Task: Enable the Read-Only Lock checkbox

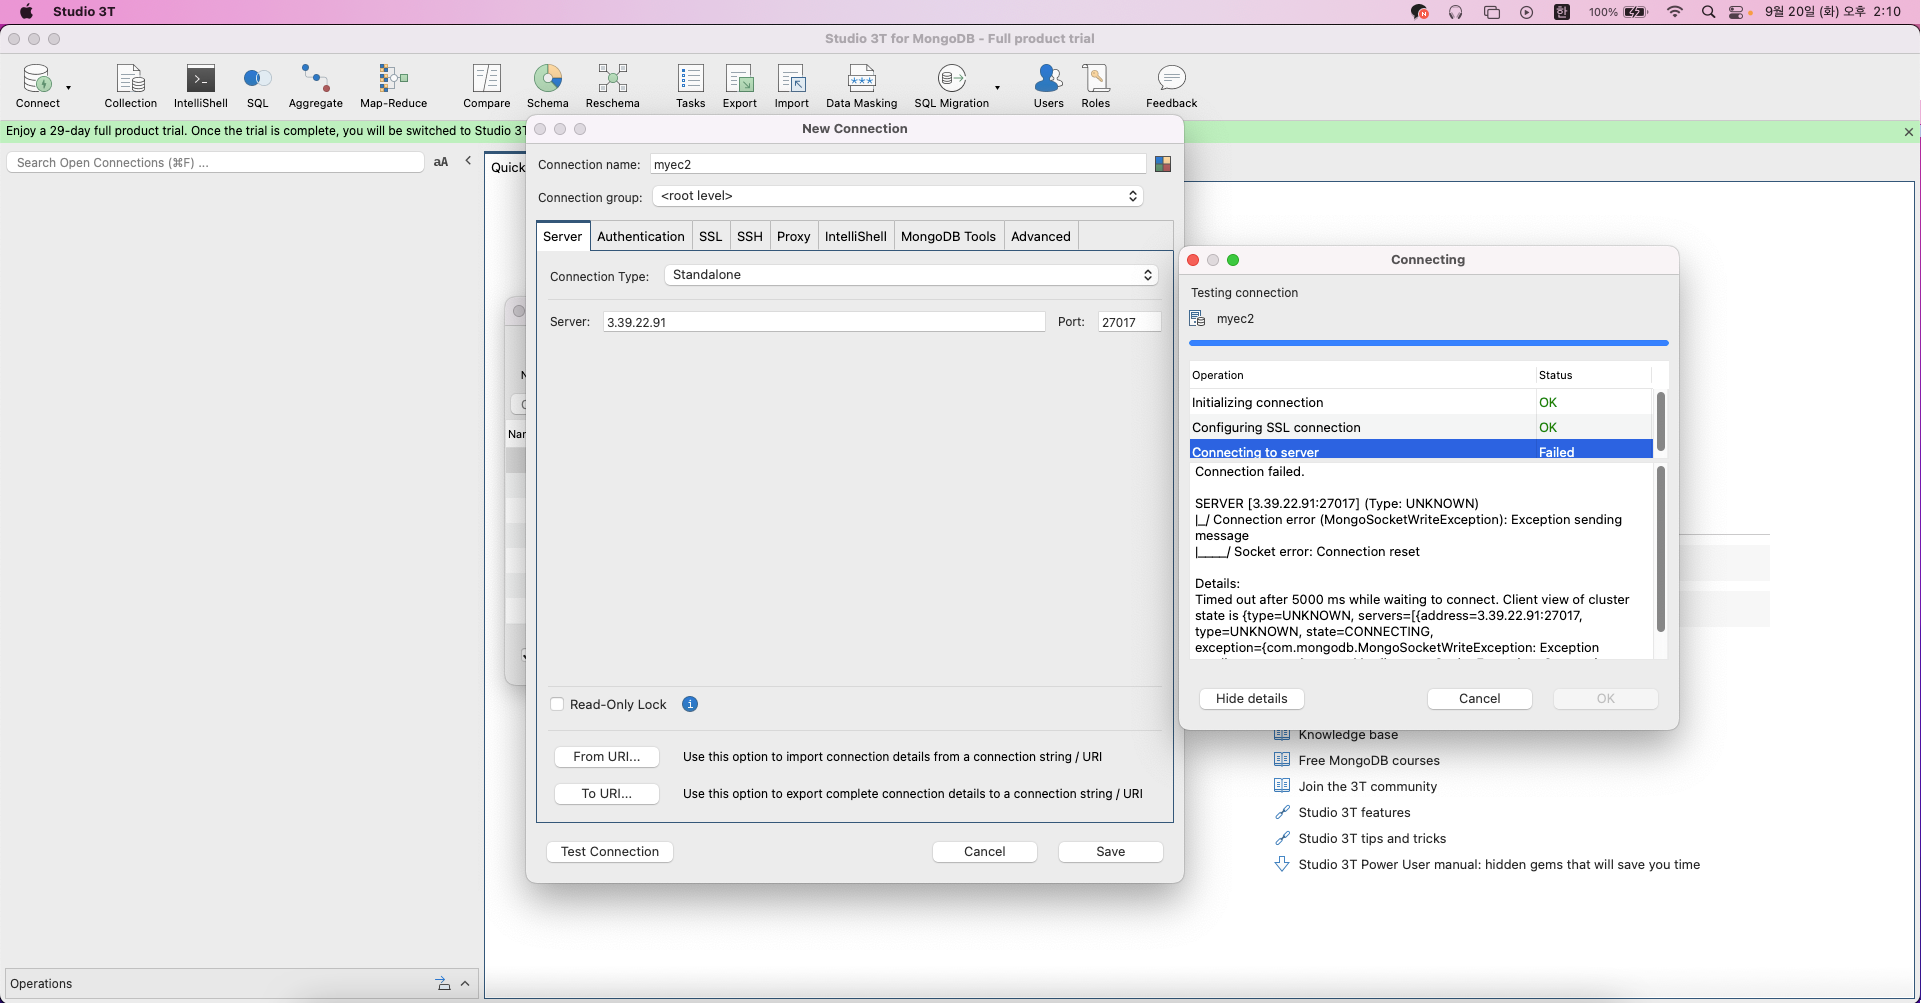Action: [557, 704]
